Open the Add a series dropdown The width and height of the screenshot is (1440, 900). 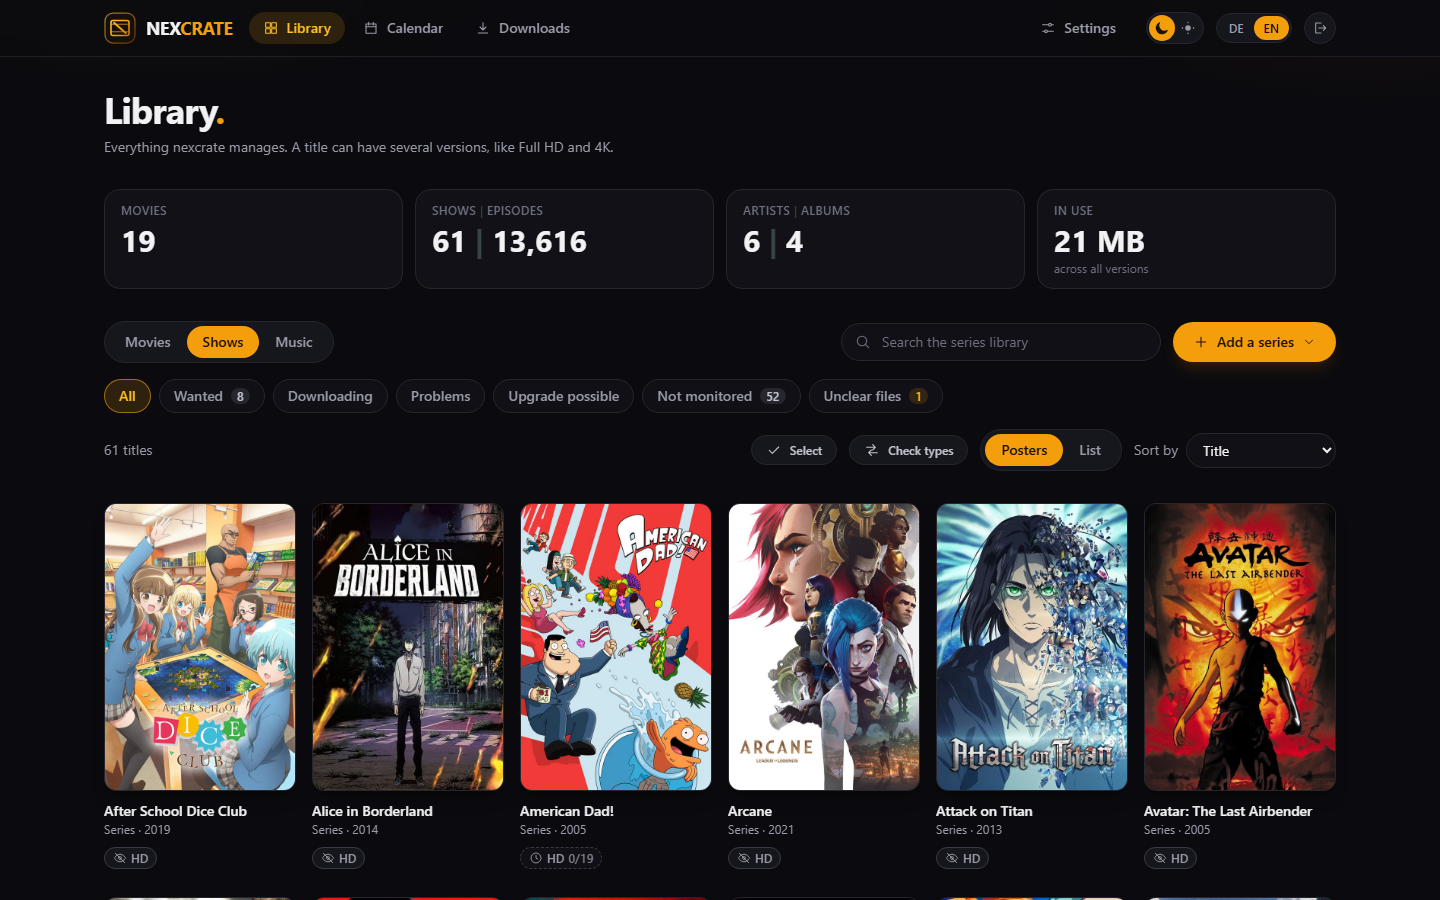(x=1254, y=342)
